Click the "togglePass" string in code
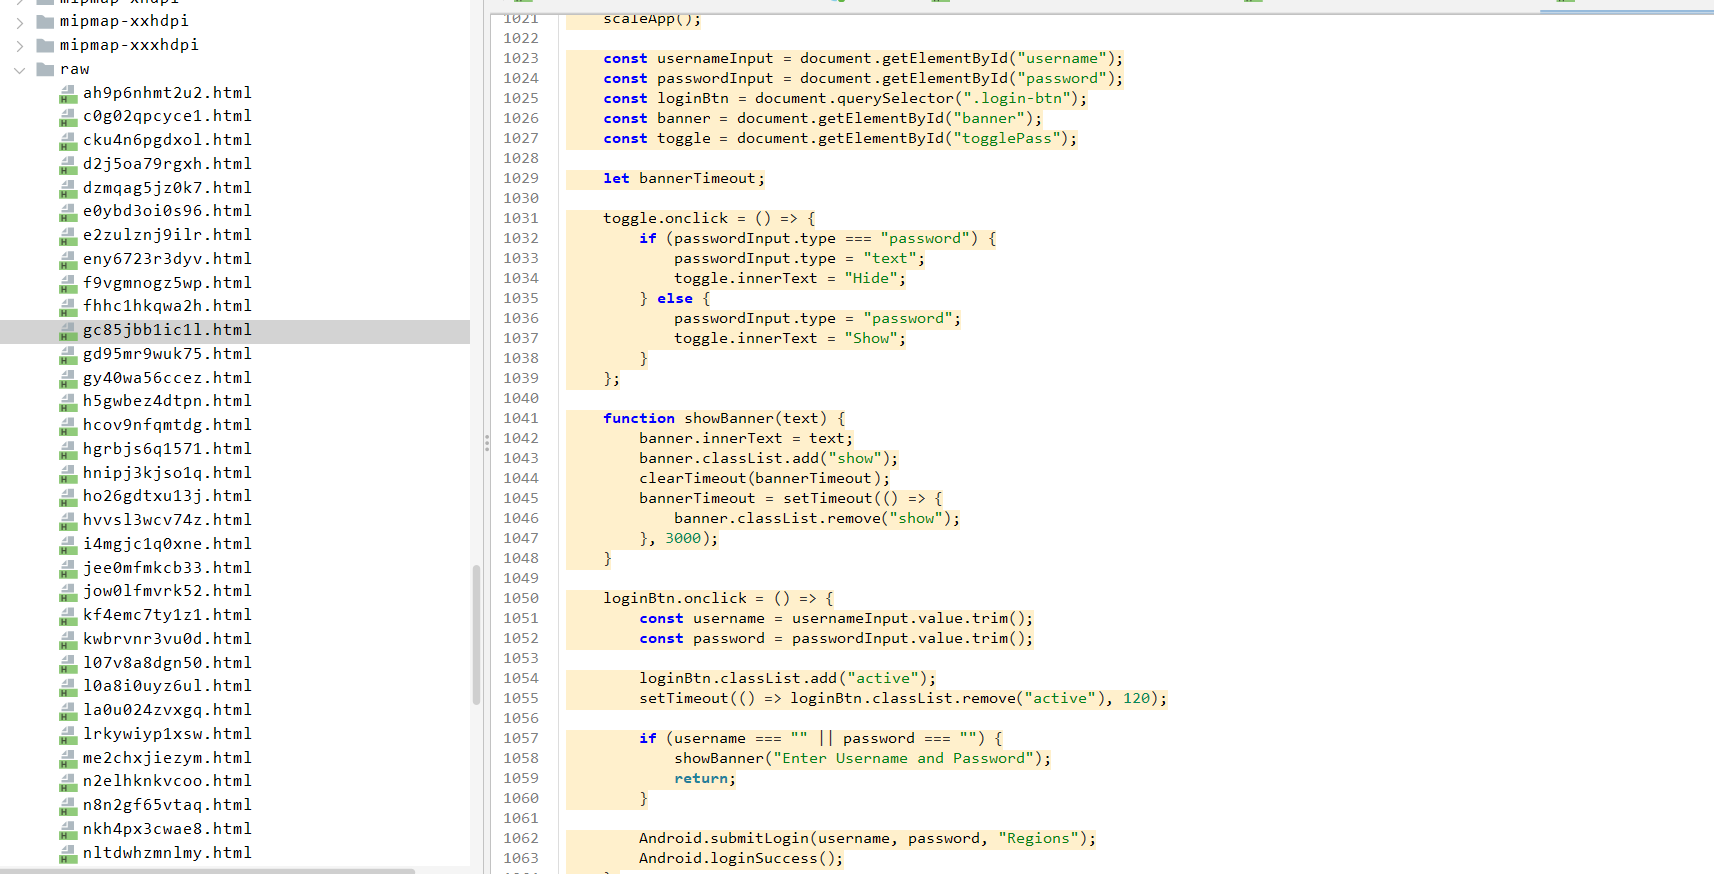This screenshot has height=874, width=1714. [1006, 138]
